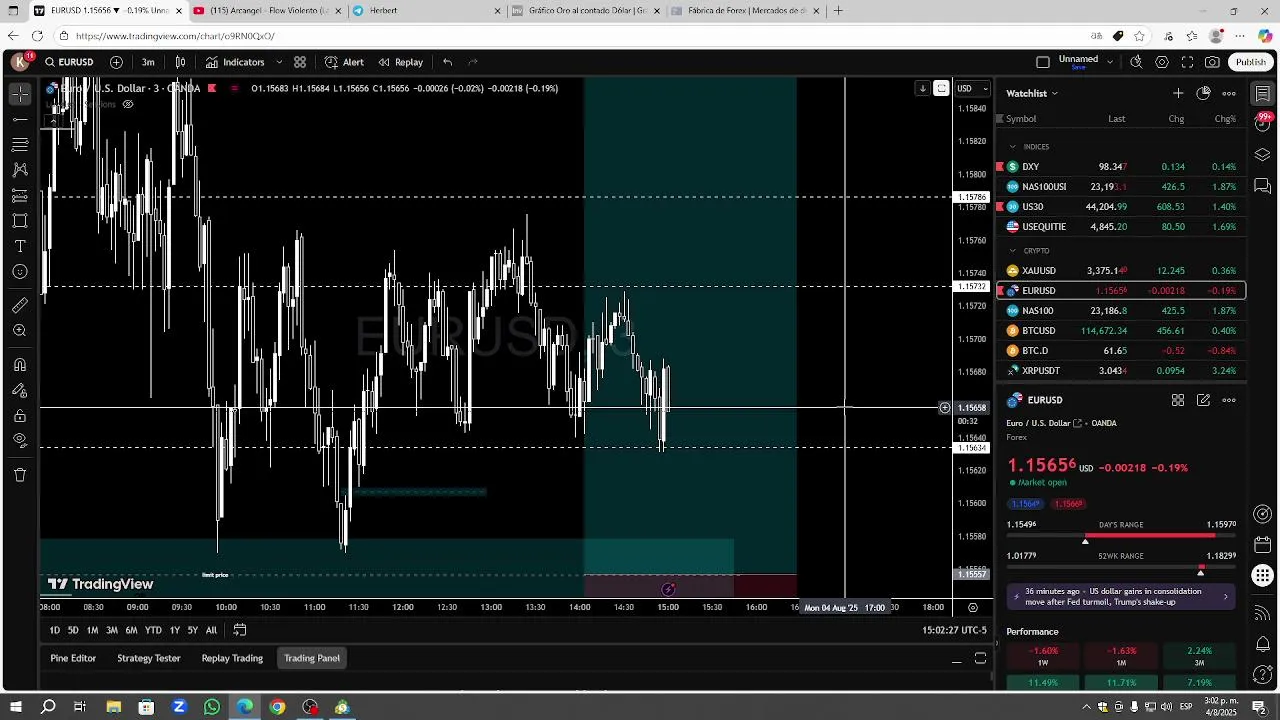Select the 1D date range
This screenshot has width=1280, height=720.
click(x=55, y=630)
